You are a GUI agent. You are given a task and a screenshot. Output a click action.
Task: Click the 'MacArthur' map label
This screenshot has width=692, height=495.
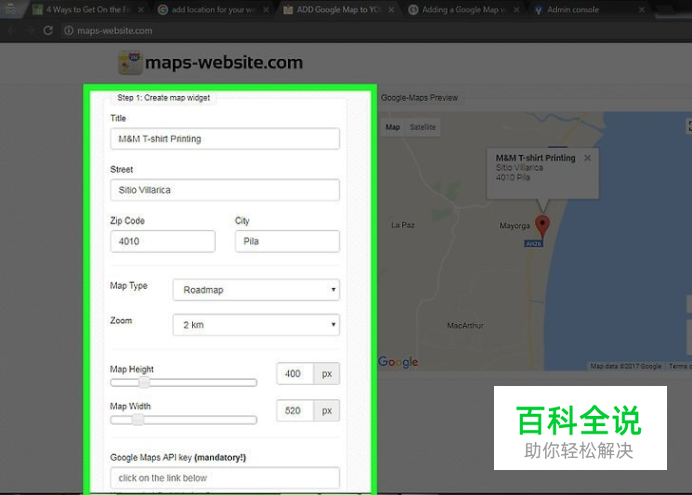coord(465,326)
